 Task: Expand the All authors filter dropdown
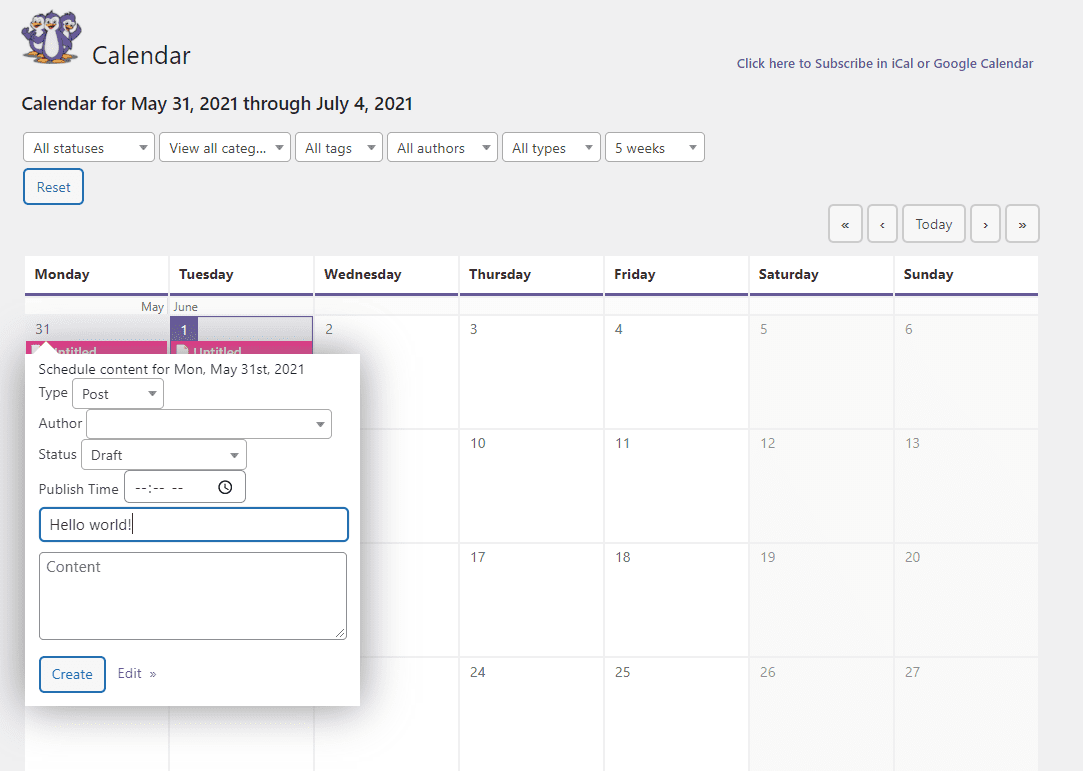click(x=442, y=147)
